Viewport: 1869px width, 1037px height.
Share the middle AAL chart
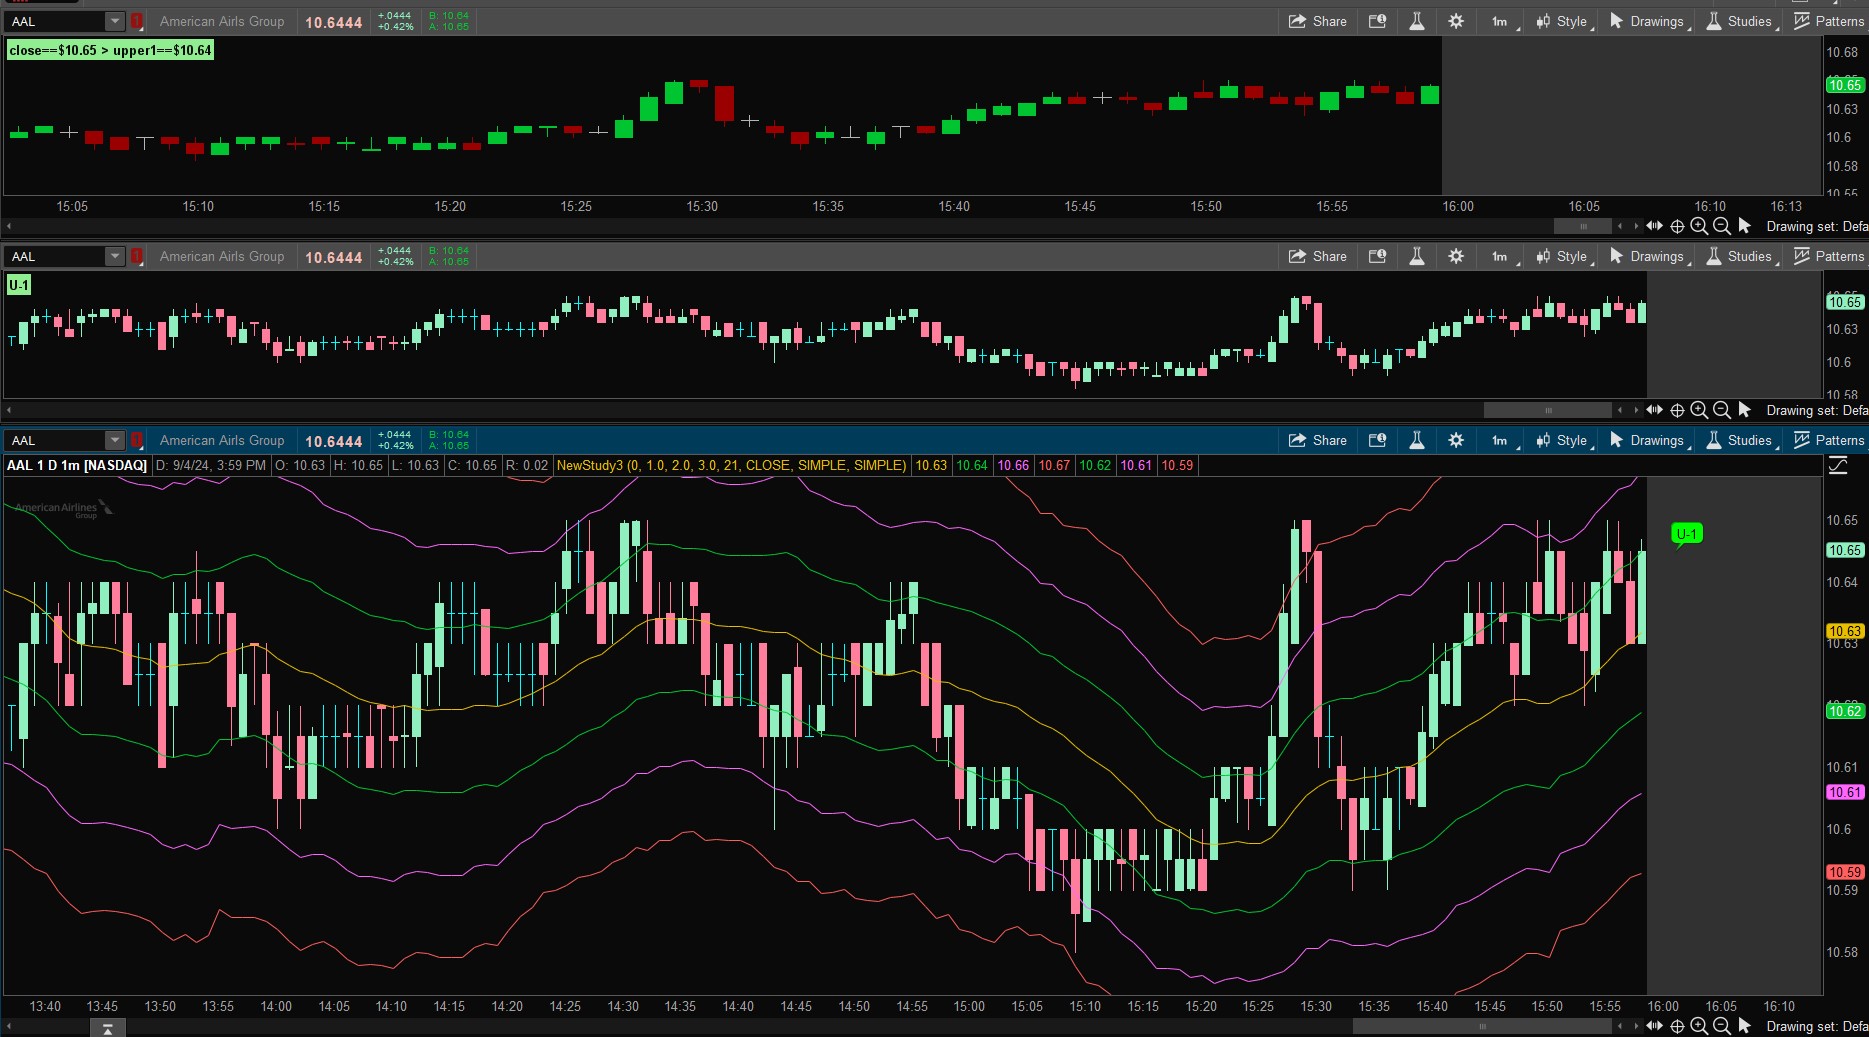pos(1317,256)
